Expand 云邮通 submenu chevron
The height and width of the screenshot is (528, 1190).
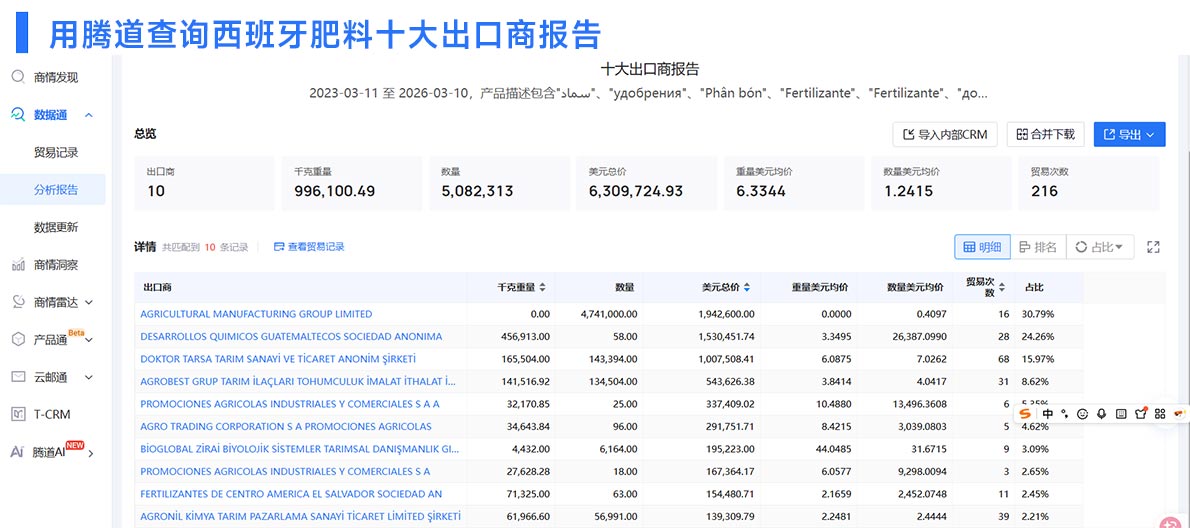(x=89, y=377)
